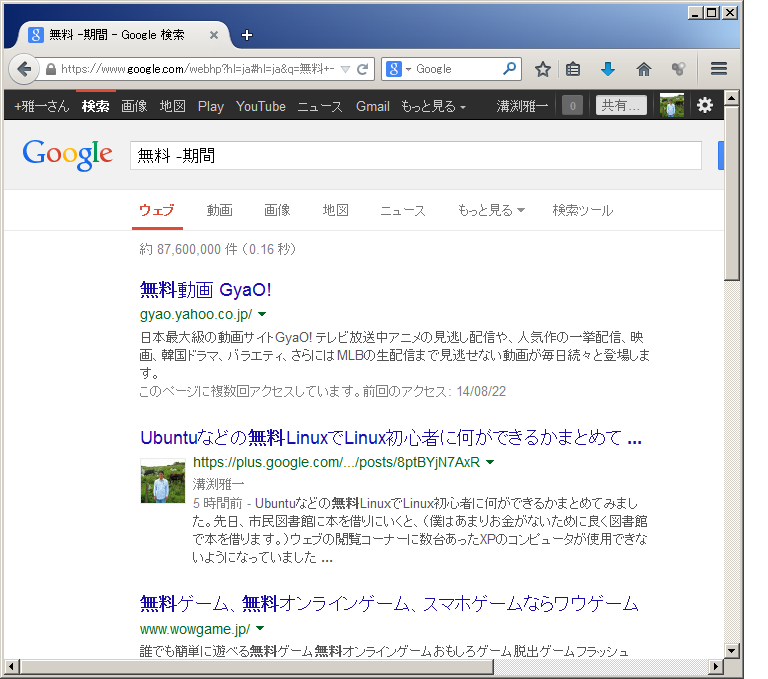Open the Firefox hamburger menu

719,69
